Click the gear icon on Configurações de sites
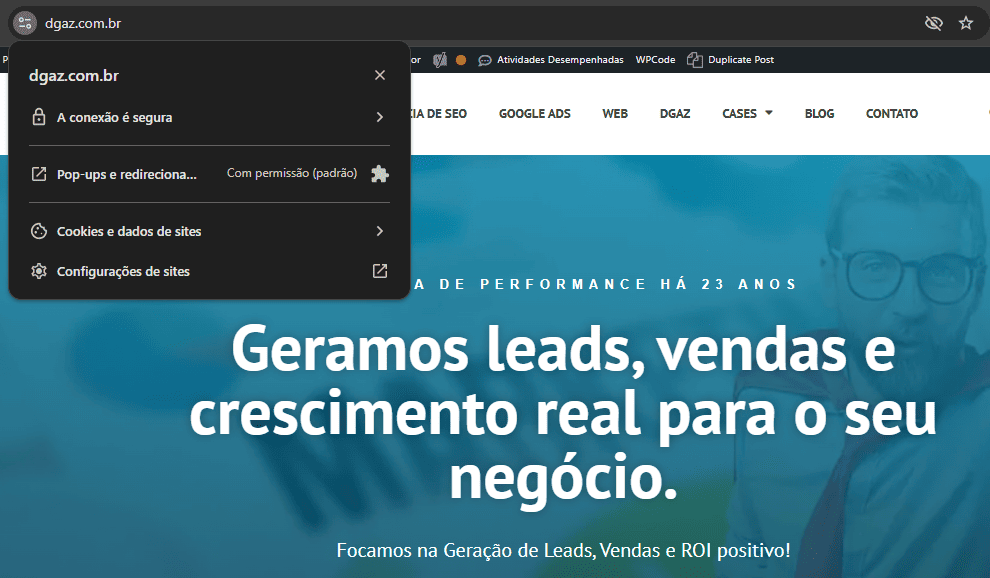990x578 pixels. point(38,270)
